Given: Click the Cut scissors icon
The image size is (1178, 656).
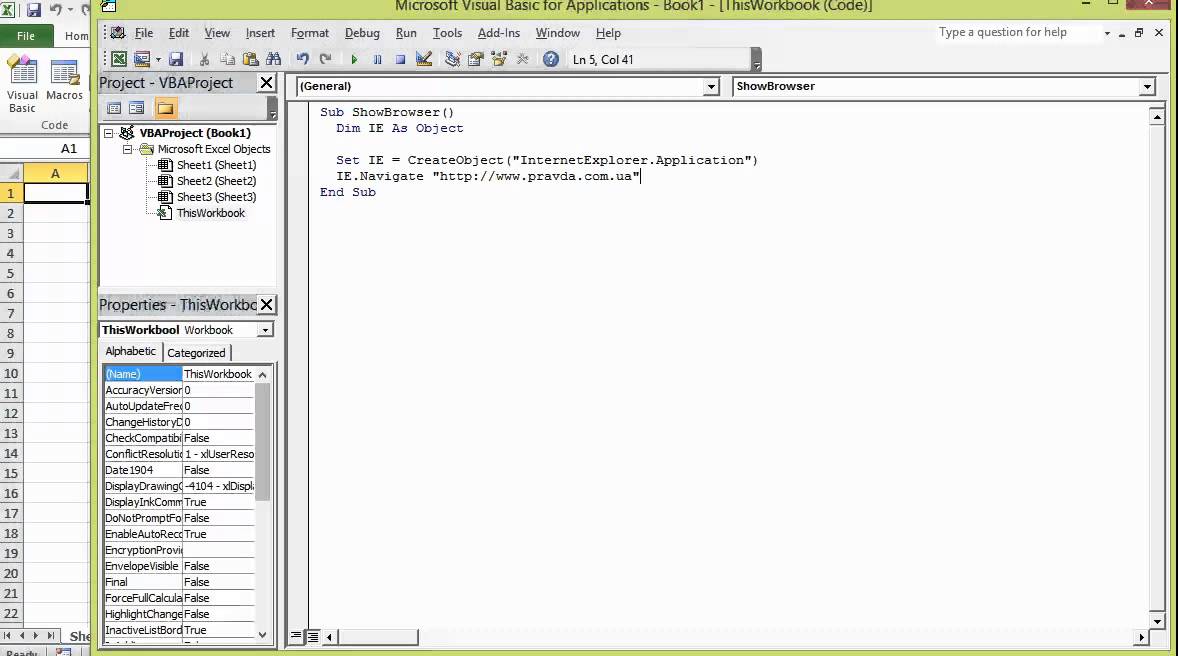Looking at the screenshot, I should (x=204, y=59).
